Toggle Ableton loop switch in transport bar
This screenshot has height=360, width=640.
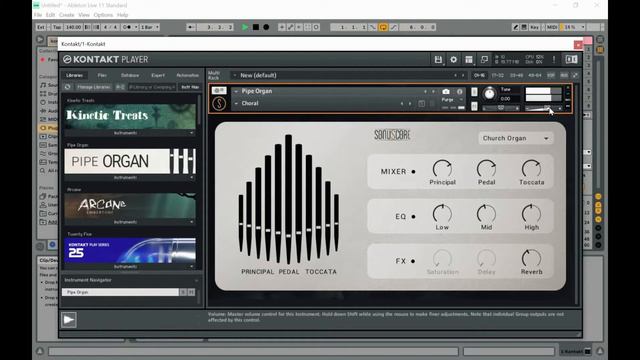point(383,27)
